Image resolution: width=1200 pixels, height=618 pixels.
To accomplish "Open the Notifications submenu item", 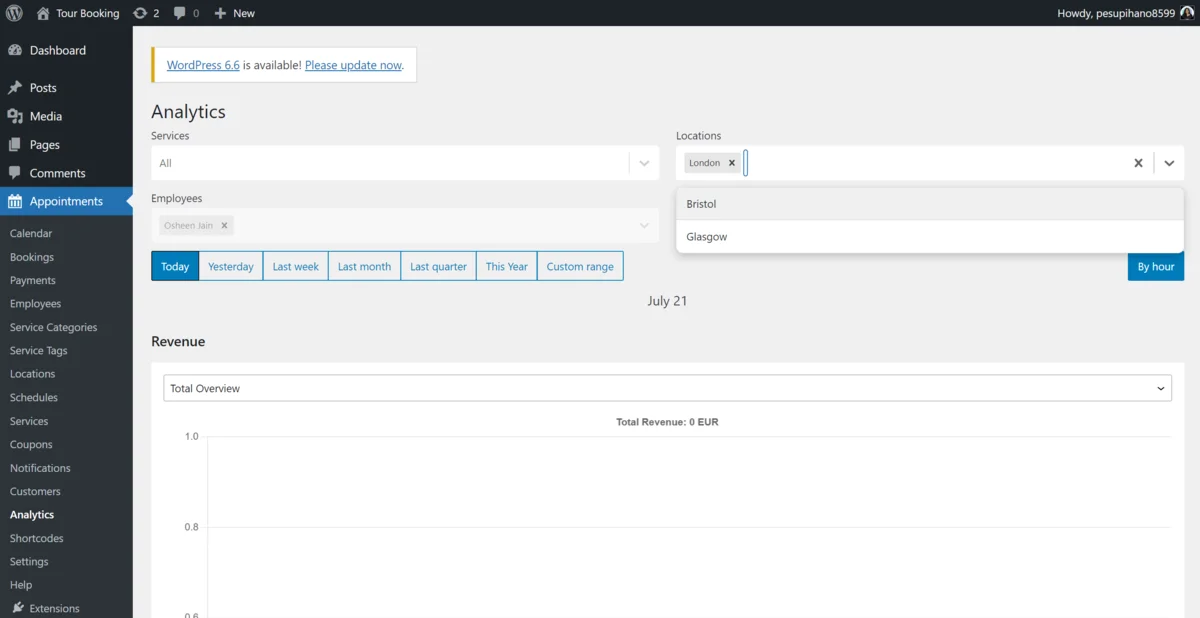I will [x=40, y=468].
